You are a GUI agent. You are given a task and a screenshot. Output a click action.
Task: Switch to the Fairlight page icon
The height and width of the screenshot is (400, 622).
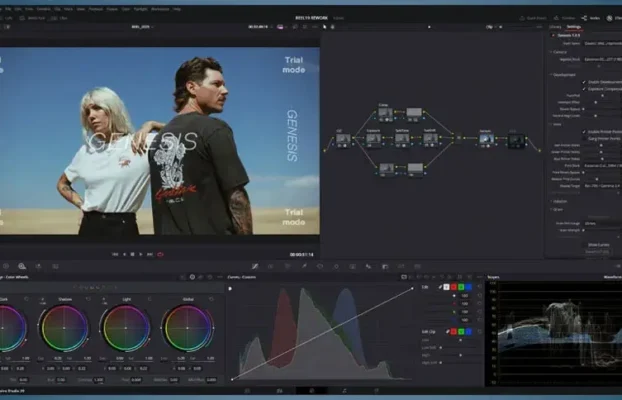coord(344,391)
